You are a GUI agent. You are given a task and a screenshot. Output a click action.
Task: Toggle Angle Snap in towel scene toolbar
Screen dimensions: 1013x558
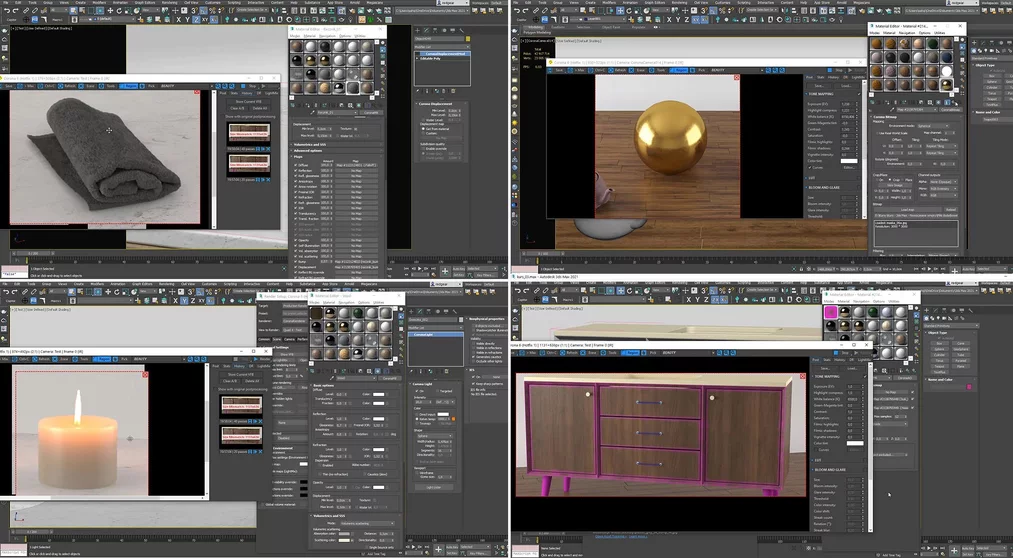[x=202, y=11]
